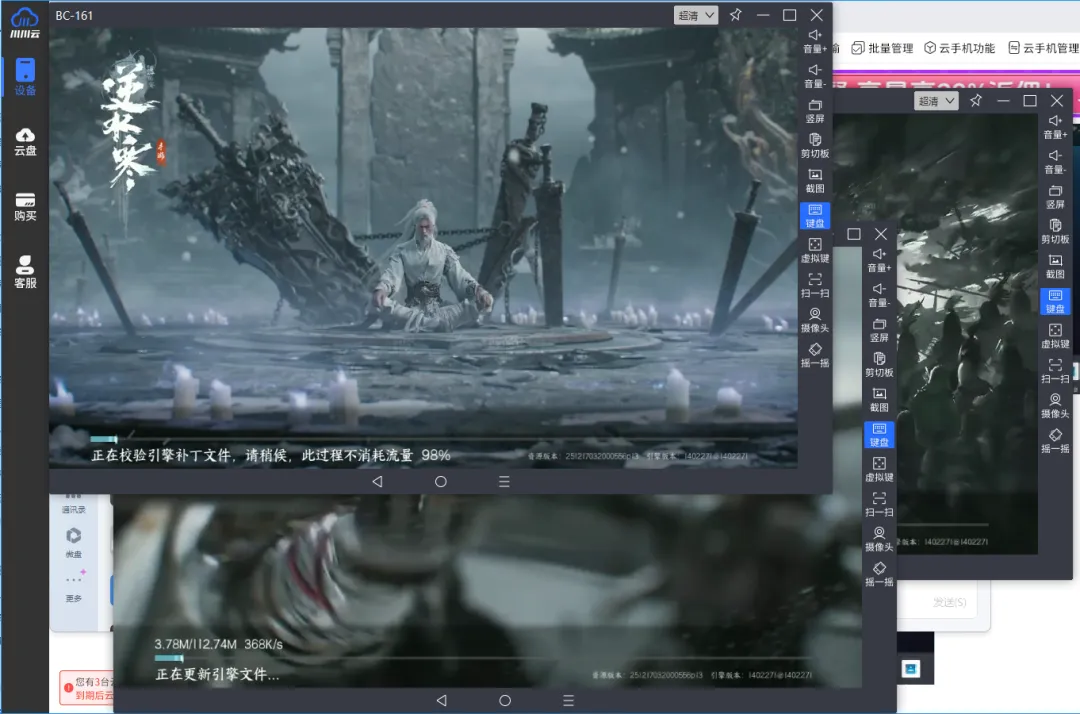The image size is (1080, 714).
Task: Capture 截图 in the engine-updating window
Action: (x=879, y=400)
